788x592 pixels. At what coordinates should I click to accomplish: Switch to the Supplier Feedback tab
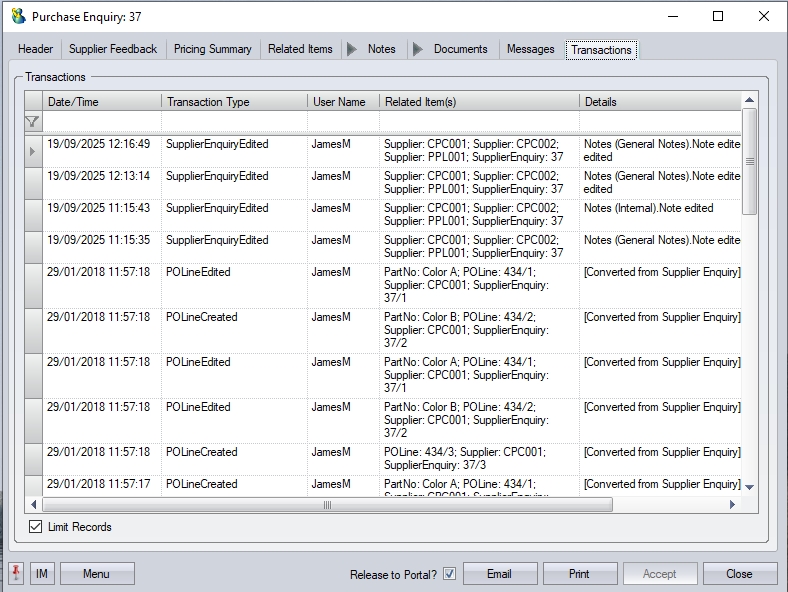click(113, 49)
